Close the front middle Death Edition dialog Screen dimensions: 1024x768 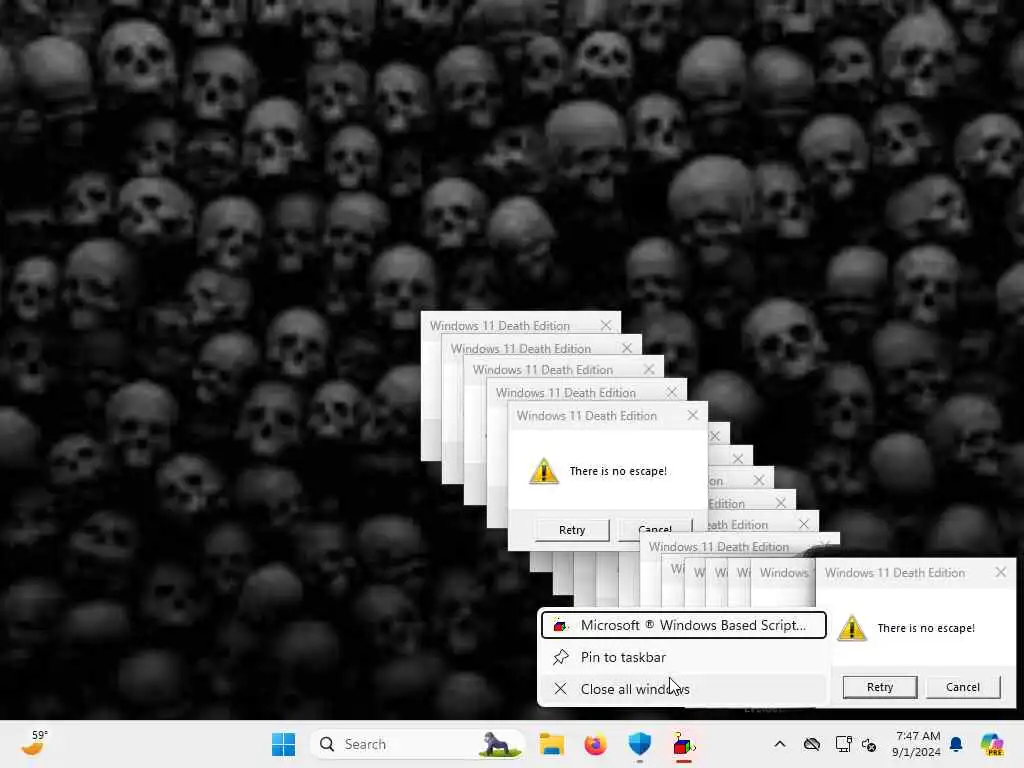click(x=693, y=415)
